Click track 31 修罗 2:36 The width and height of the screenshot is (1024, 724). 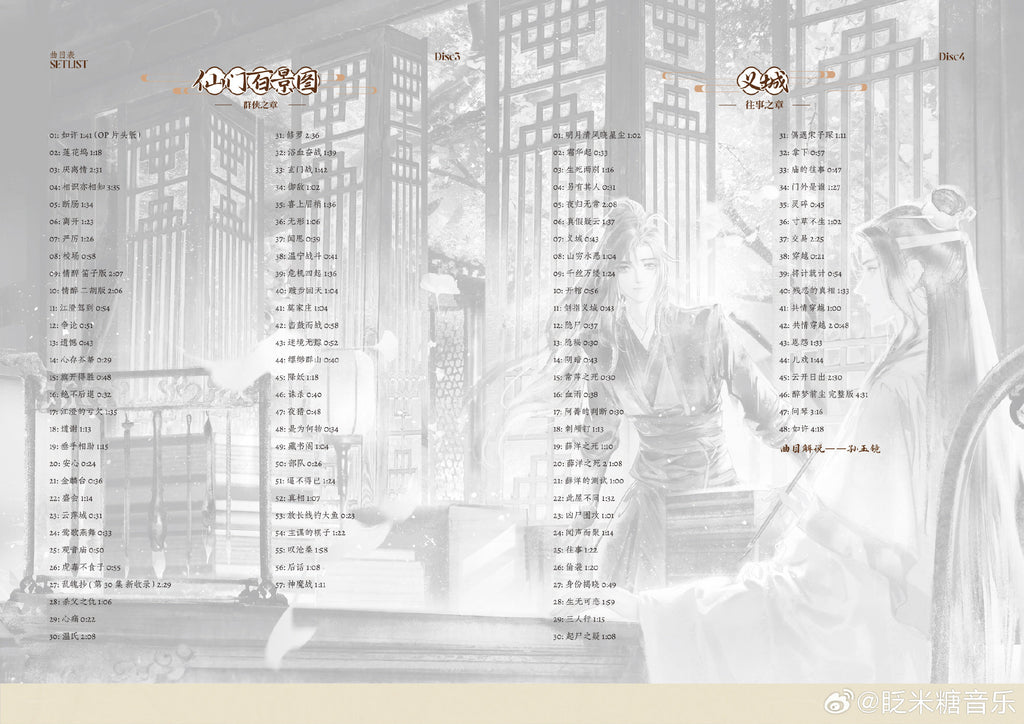coord(297,135)
